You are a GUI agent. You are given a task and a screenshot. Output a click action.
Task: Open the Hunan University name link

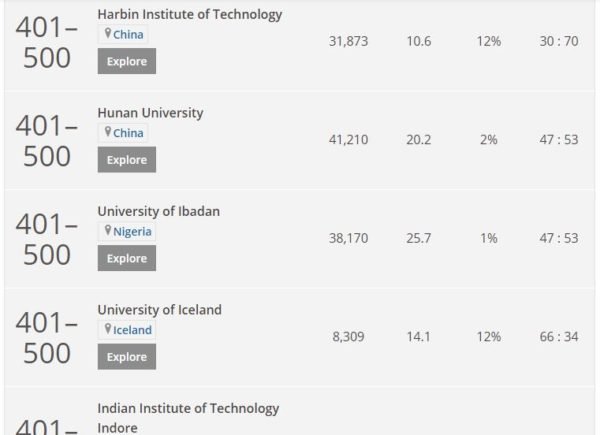pos(150,113)
